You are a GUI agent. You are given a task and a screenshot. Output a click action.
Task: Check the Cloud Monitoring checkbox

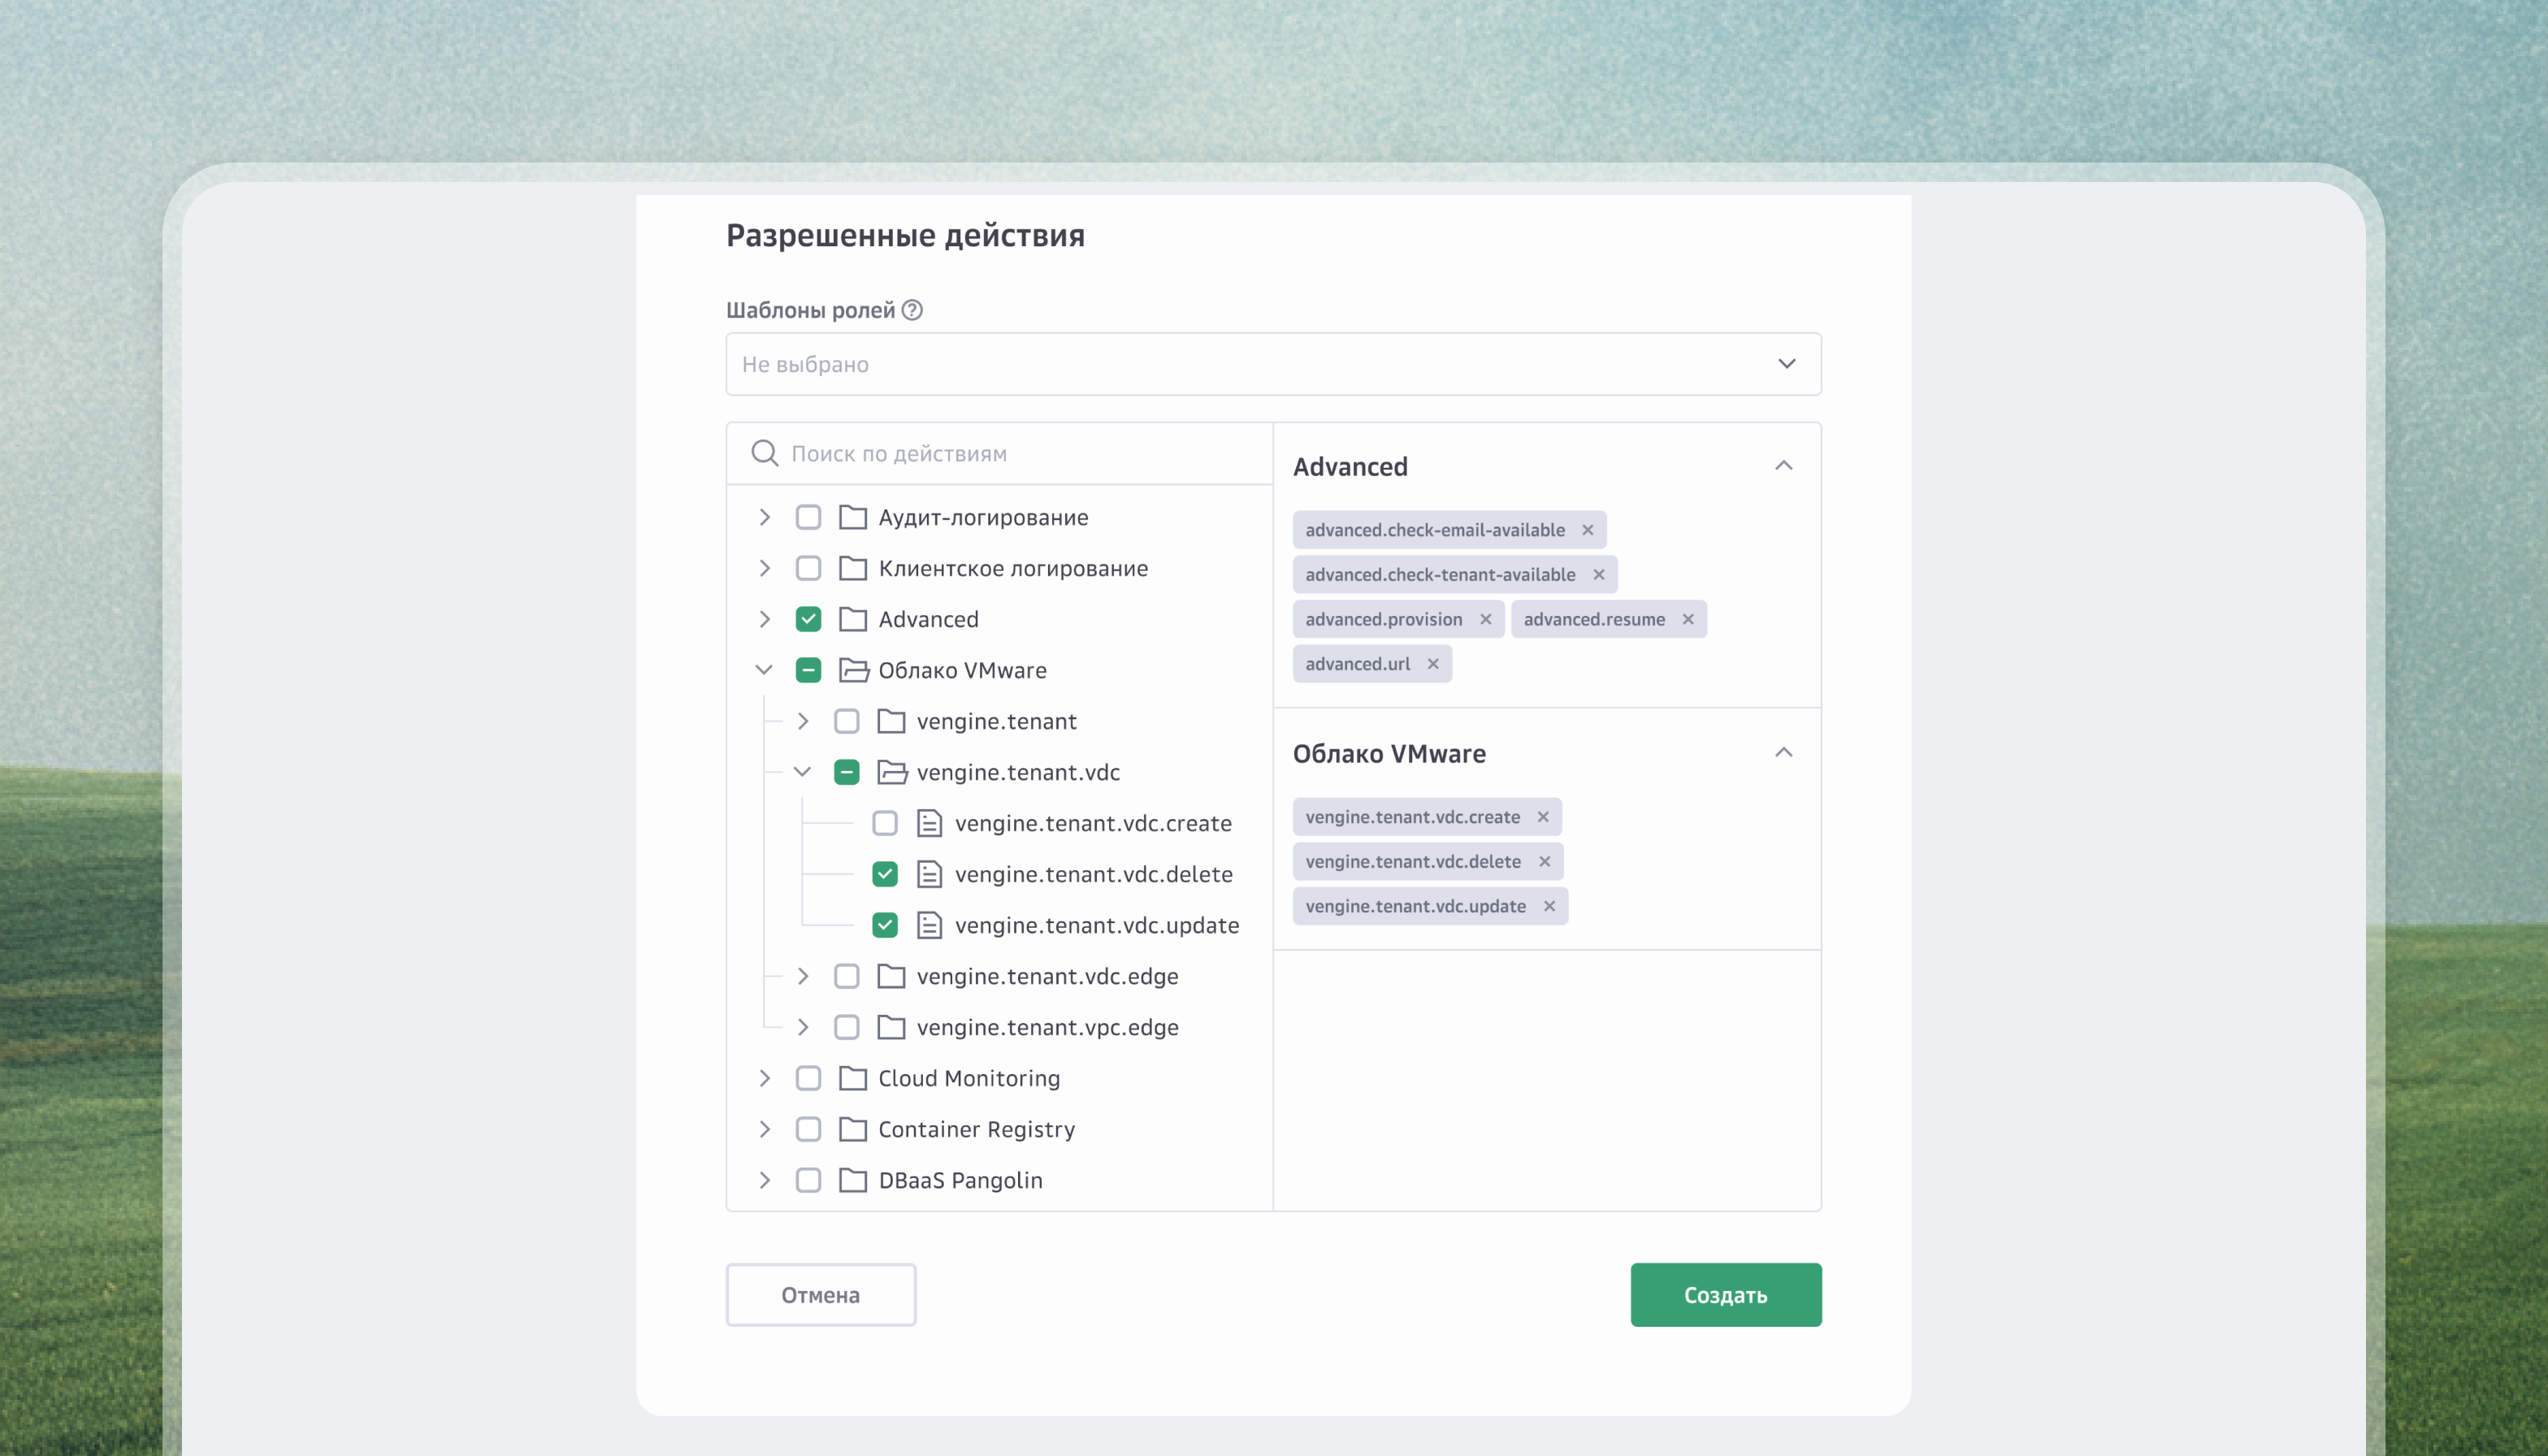pos(808,1078)
